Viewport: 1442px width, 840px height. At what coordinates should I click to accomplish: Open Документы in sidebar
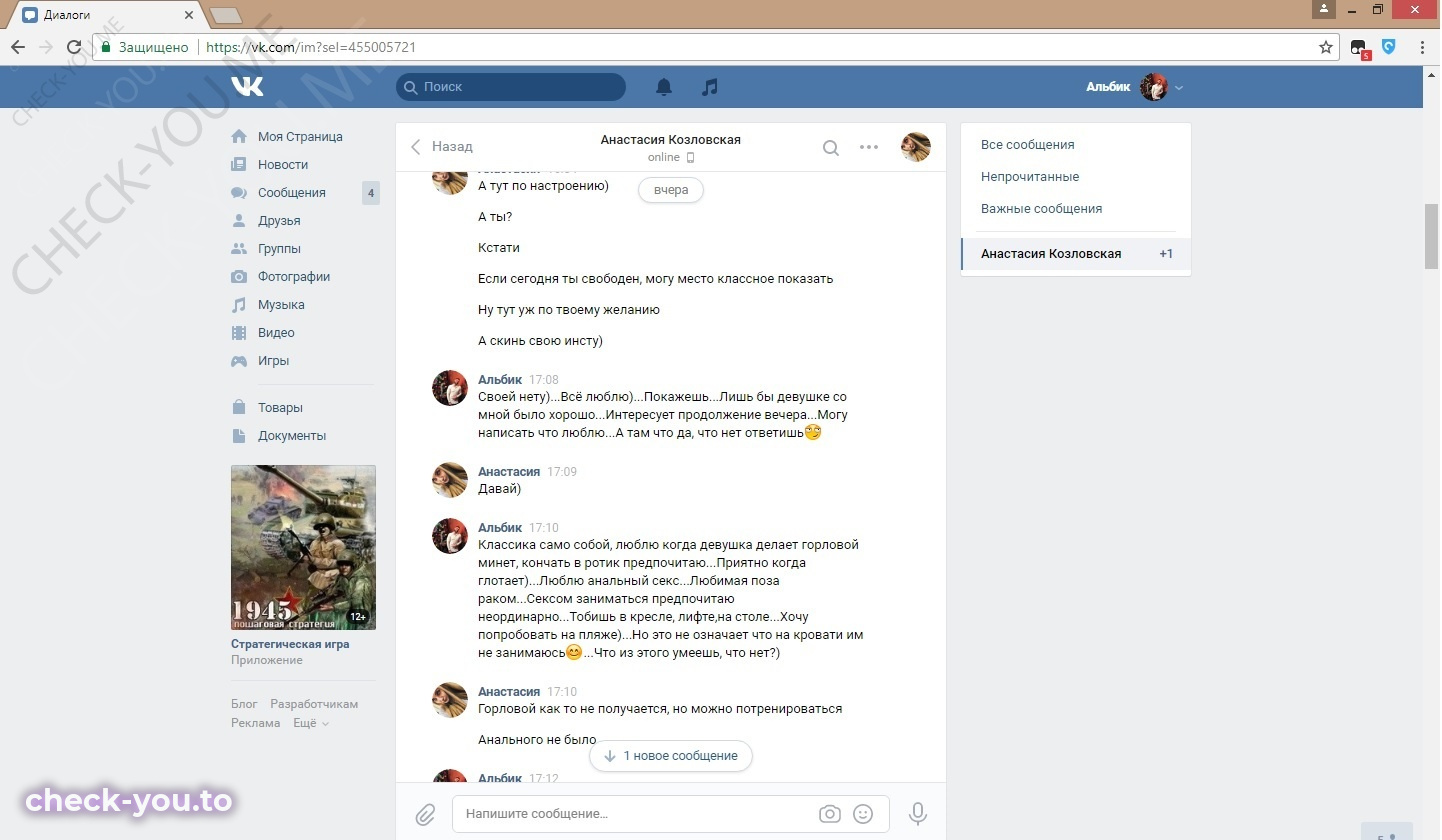(x=292, y=436)
